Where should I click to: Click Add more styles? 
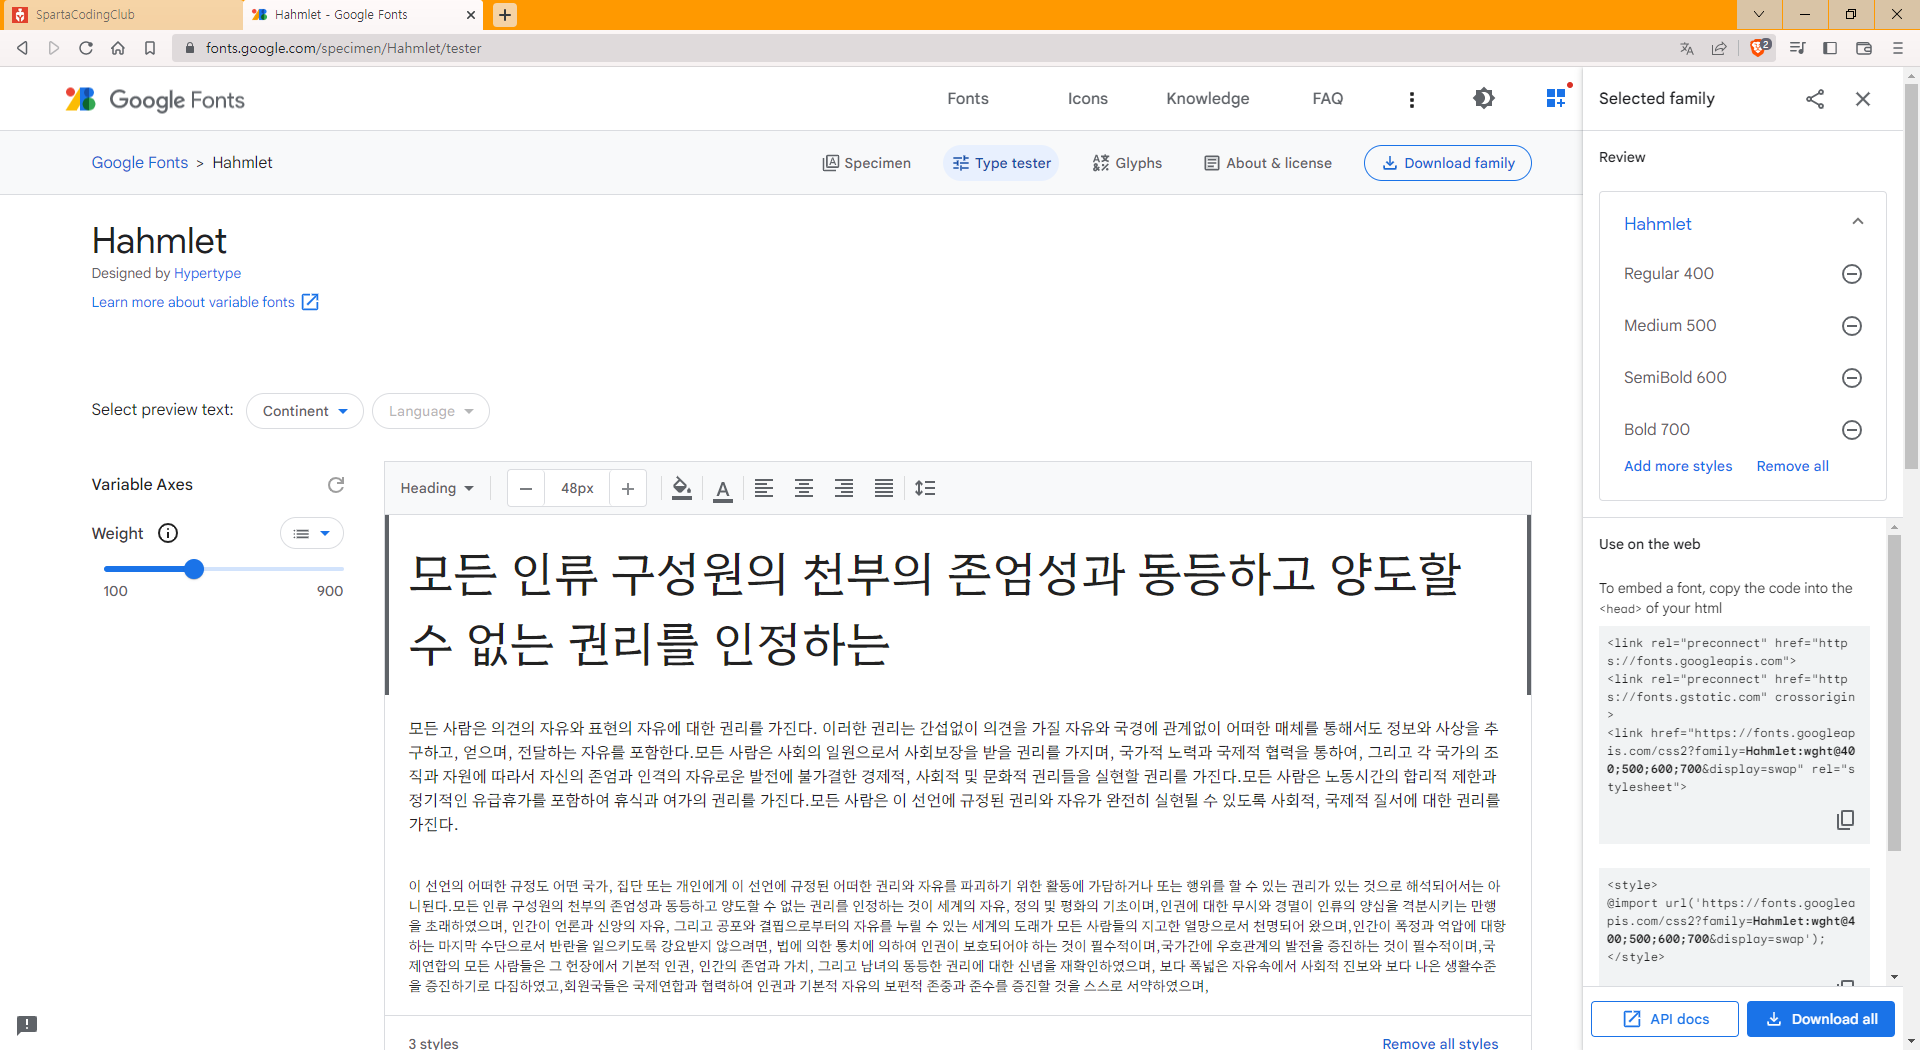pyautogui.click(x=1678, y=466)
